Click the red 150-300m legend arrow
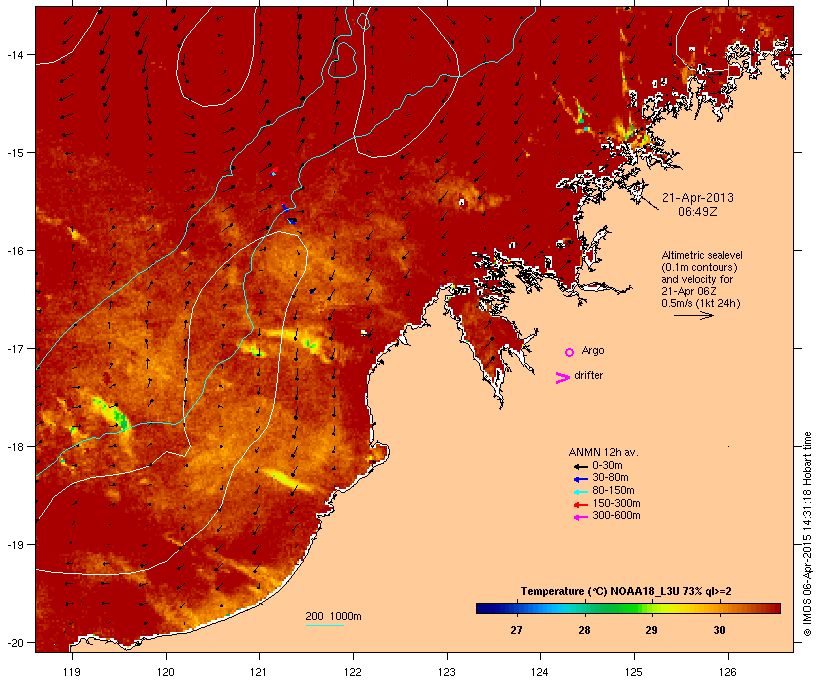820x680 pixels. click(580, 505)
